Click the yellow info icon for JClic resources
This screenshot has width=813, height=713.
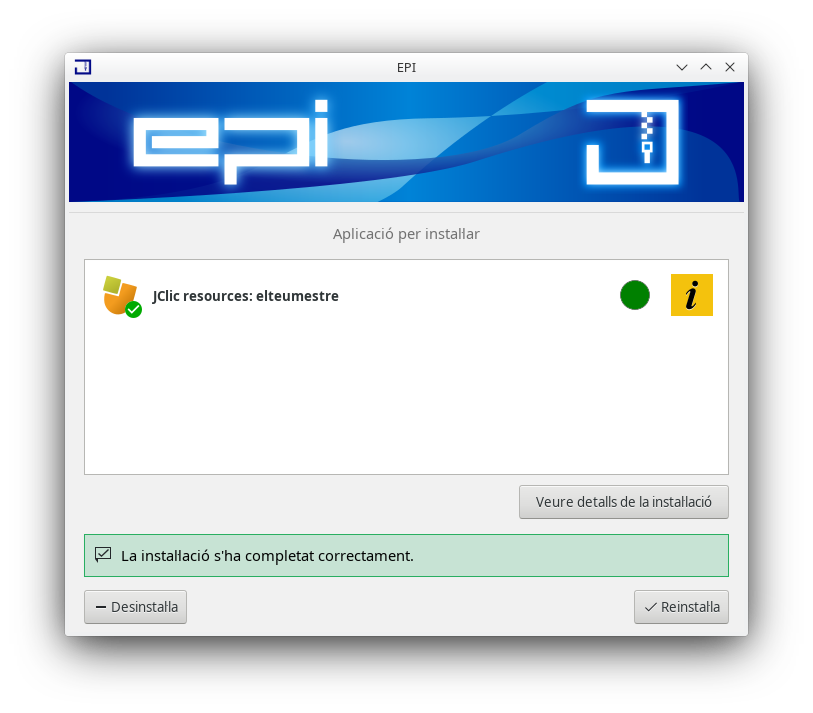tap(692, 295)
